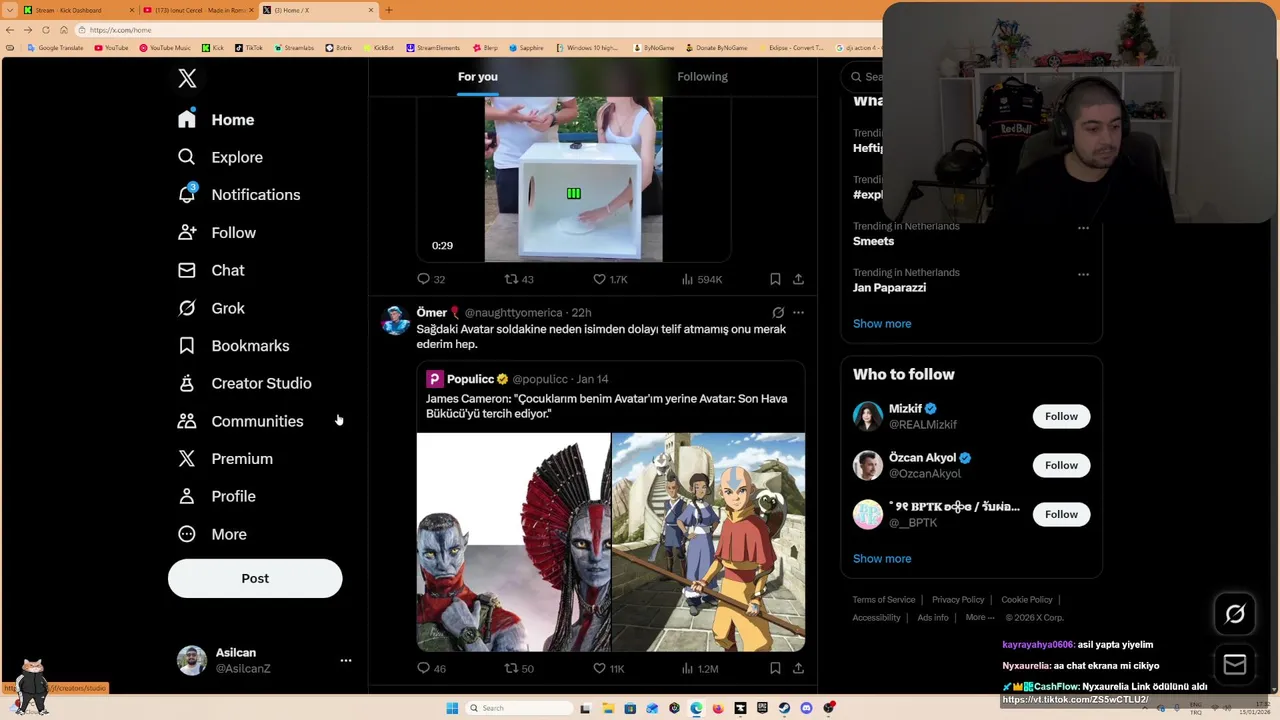
Task: Expand the More menu in sidebar
Action: click(212, 534)
